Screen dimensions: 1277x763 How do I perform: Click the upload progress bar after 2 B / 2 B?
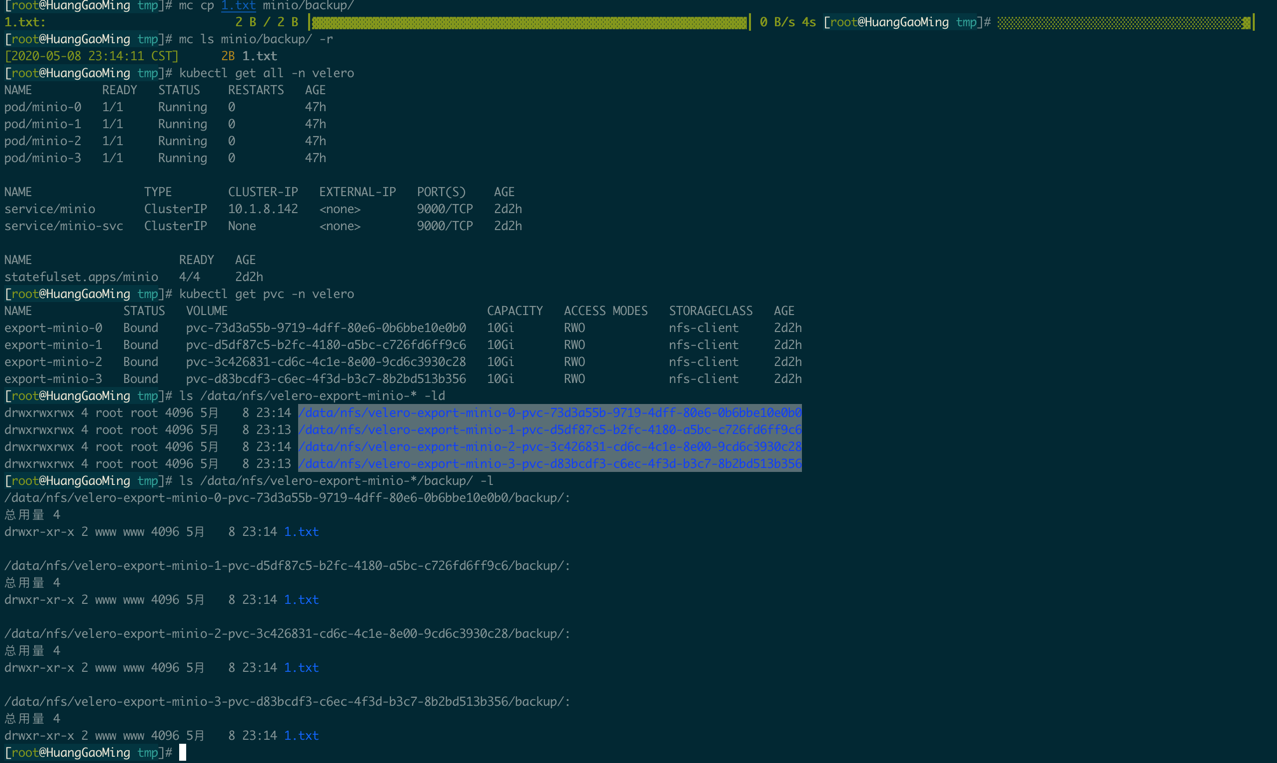point(530,22)
